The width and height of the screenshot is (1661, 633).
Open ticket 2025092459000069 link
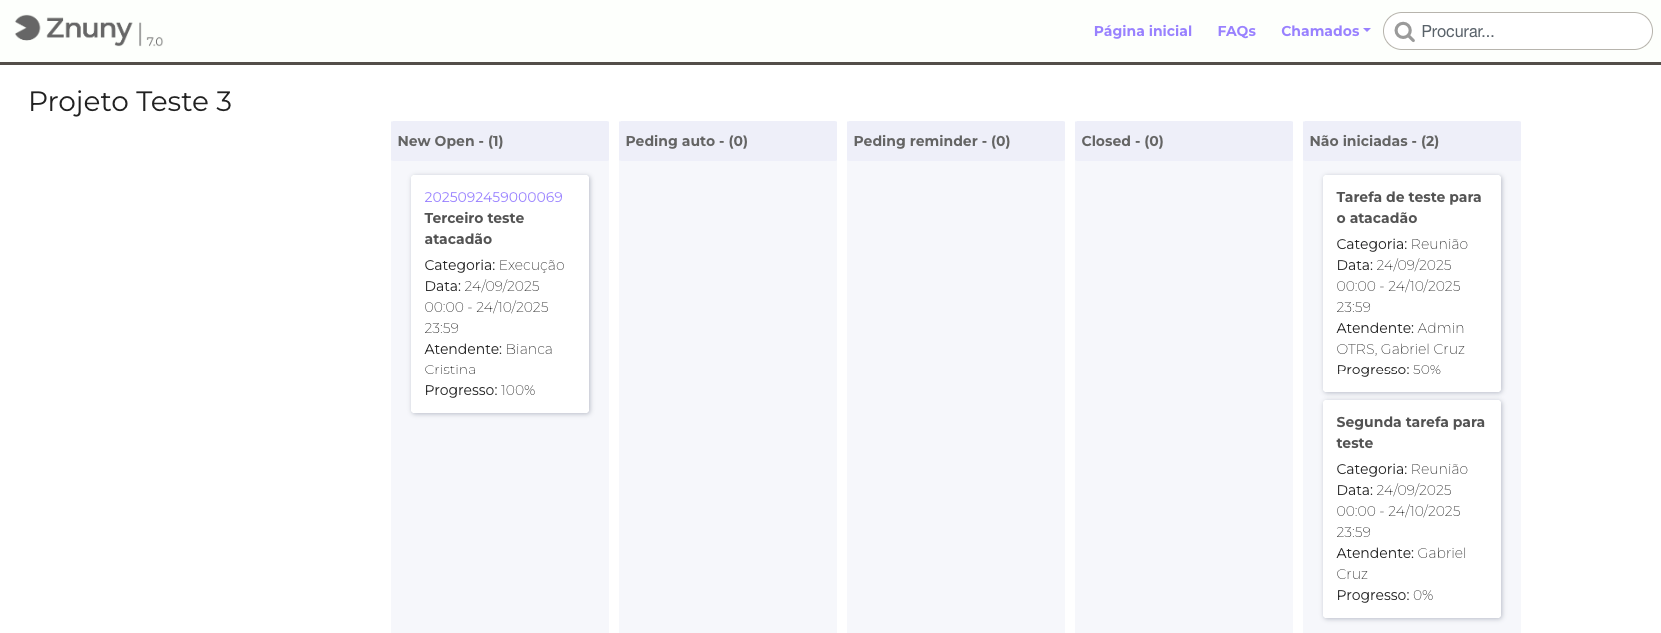coord(493,197)
